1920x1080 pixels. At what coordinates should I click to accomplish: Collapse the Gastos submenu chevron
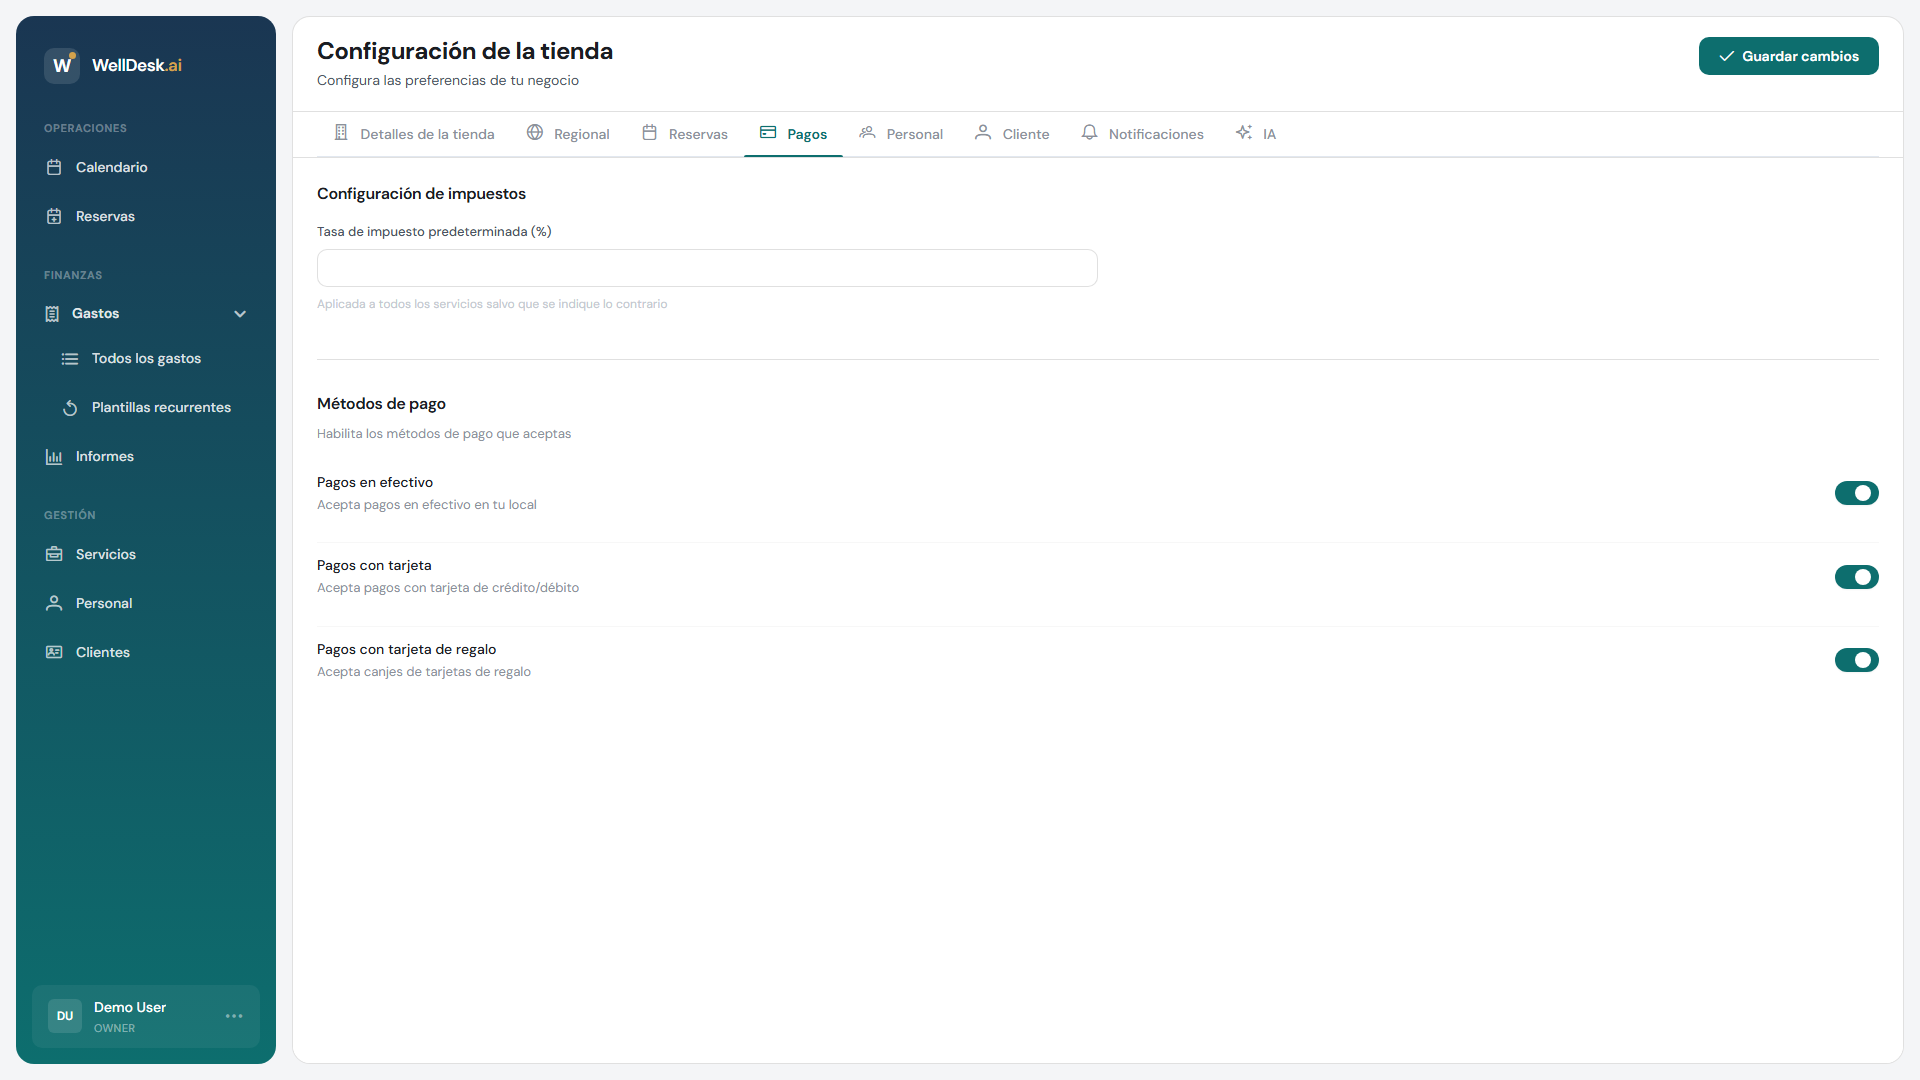pos(240,313)
